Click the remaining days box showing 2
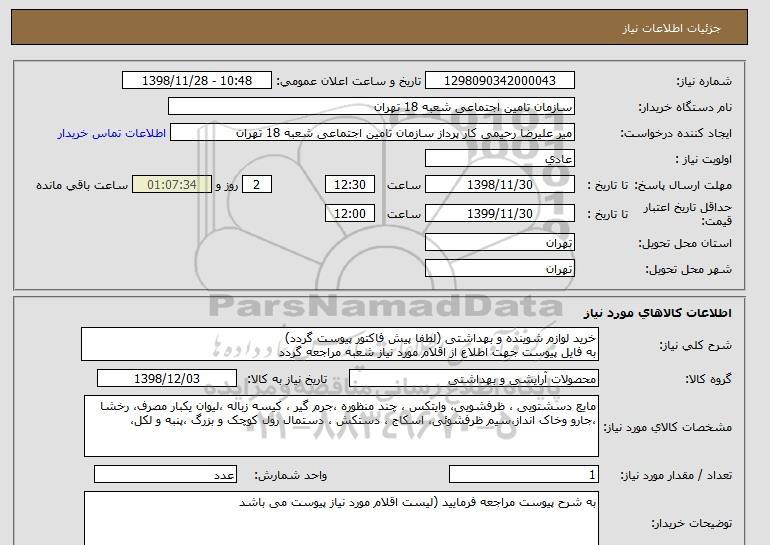Image resolution: width=770 pixels, height=545 pixels. click(x=256, y=185)
